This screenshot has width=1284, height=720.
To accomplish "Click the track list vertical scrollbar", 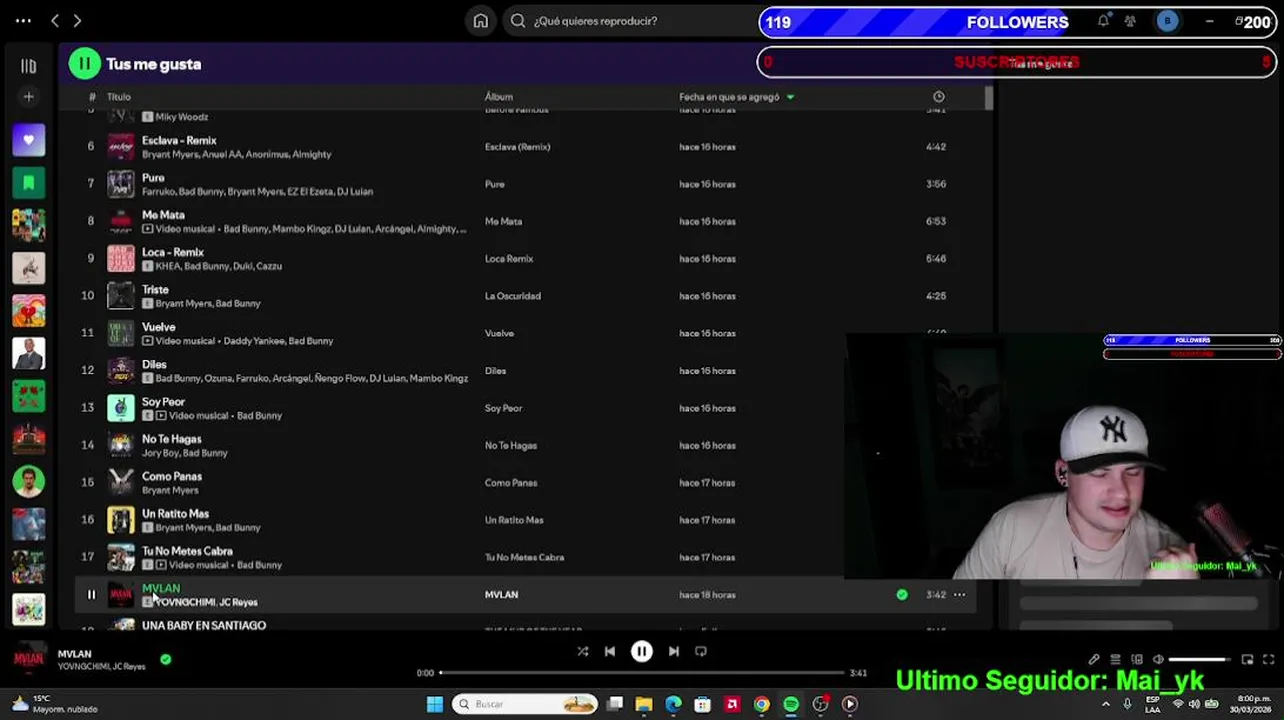I will [x=988, y=97].
